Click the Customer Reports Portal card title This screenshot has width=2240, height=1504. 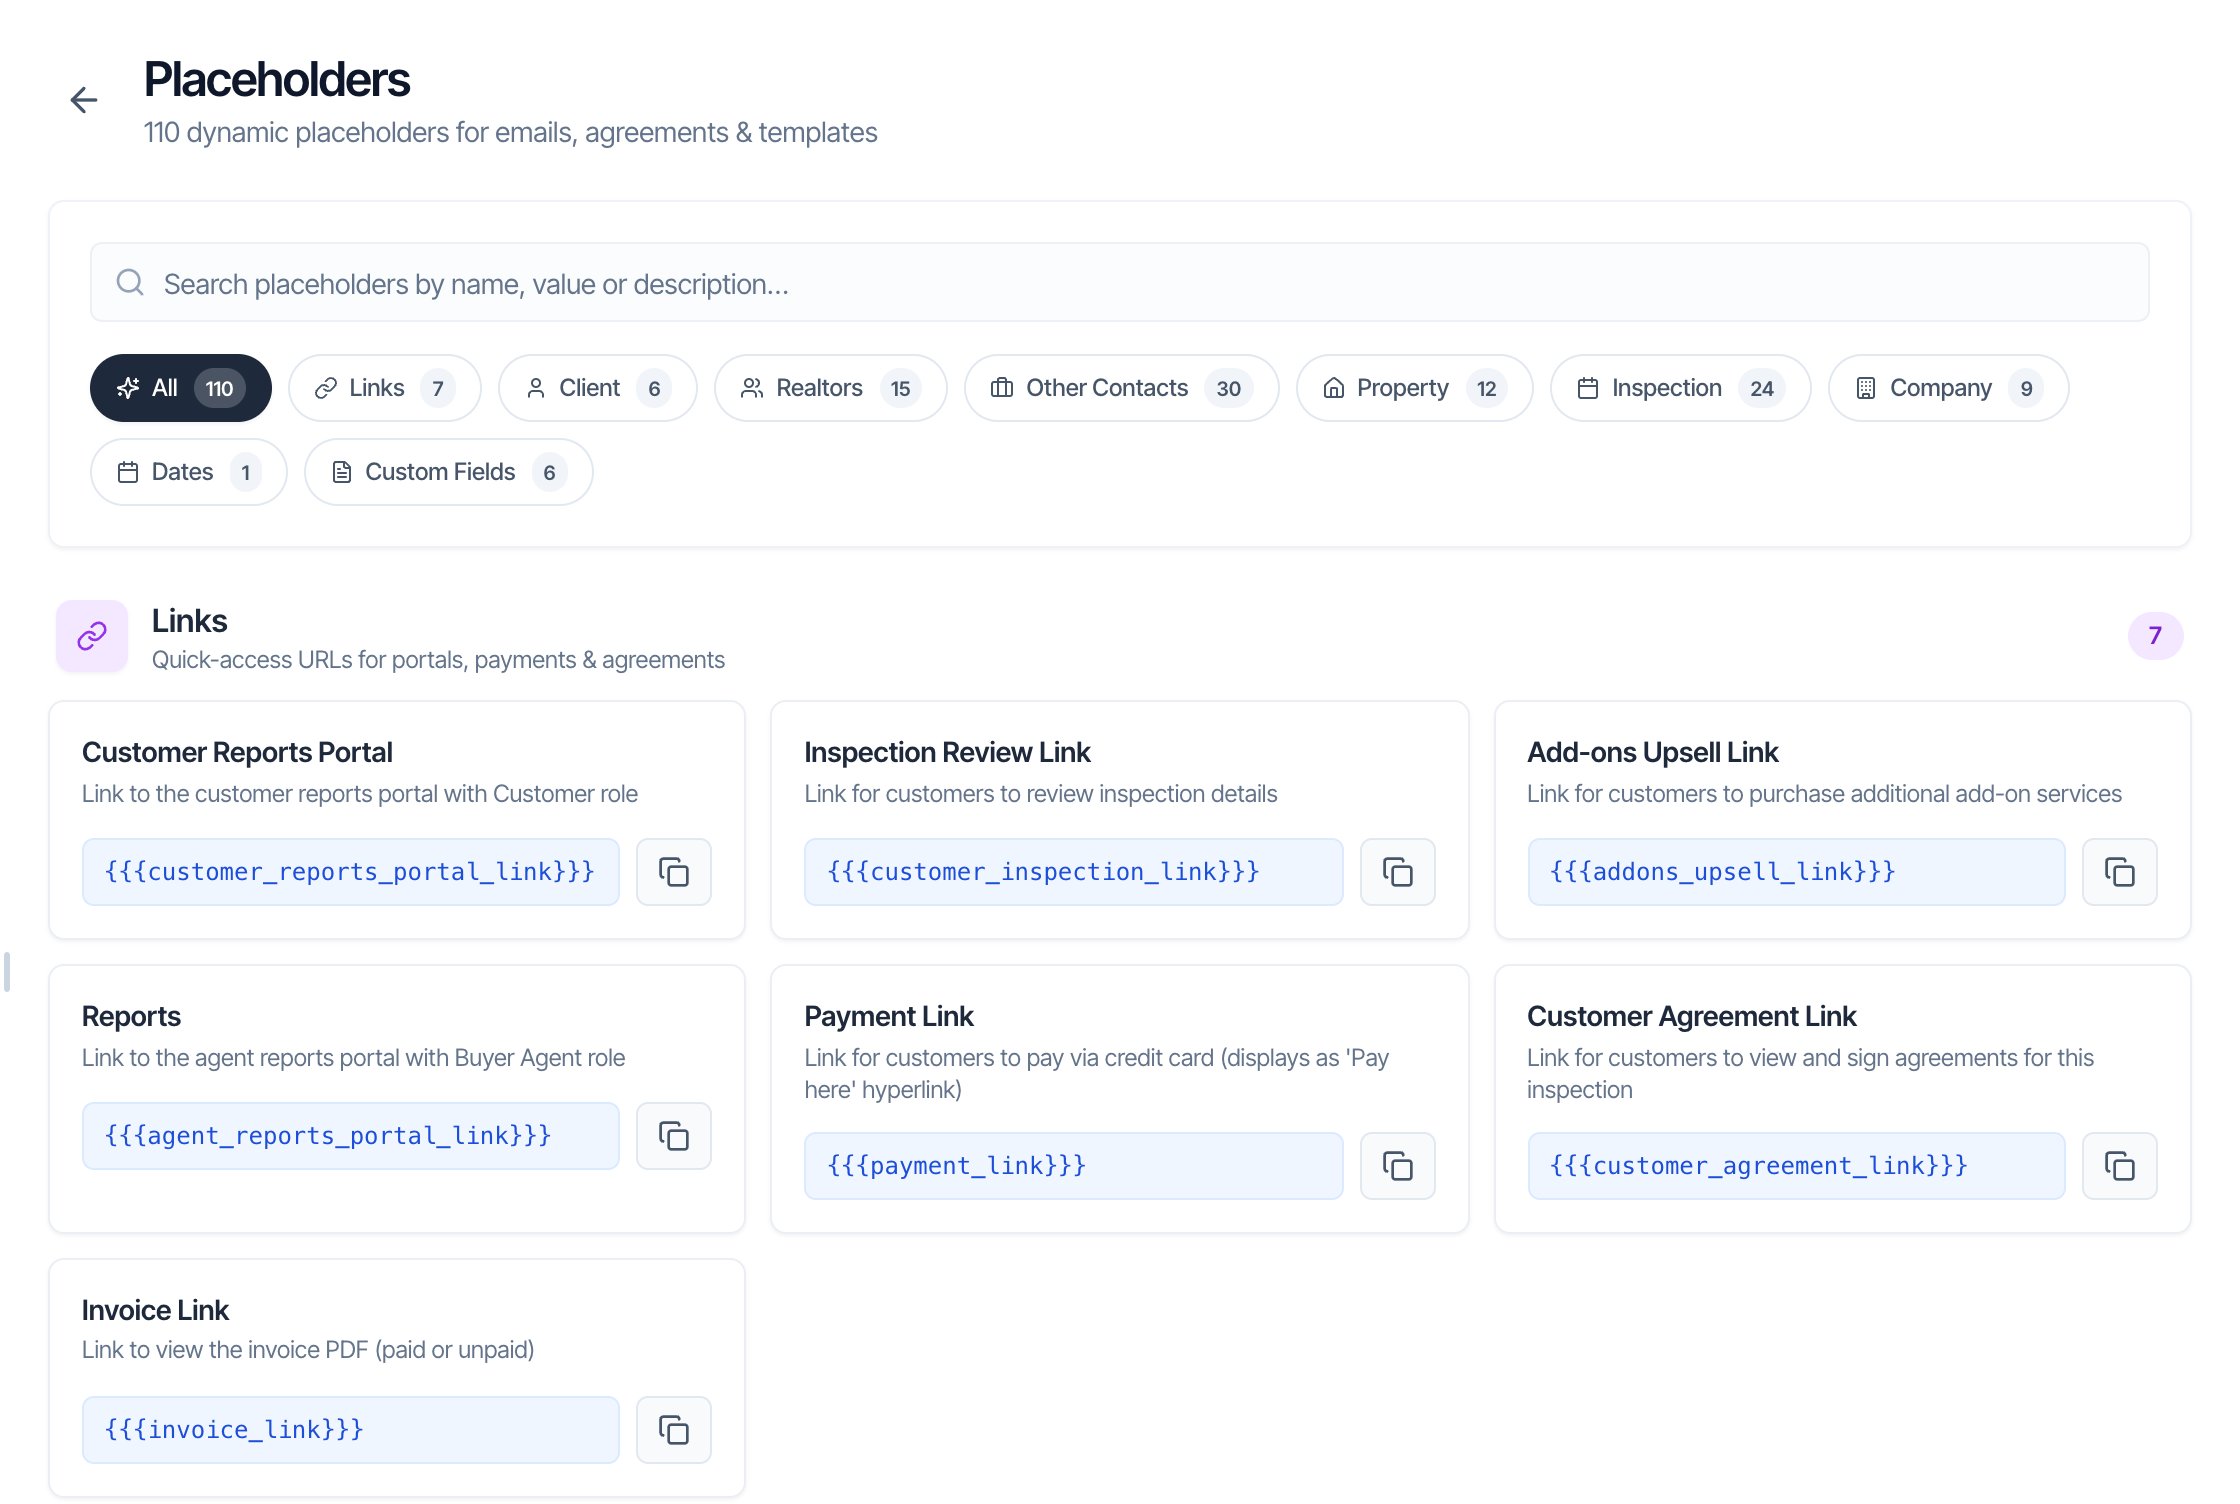coord(237,752)
